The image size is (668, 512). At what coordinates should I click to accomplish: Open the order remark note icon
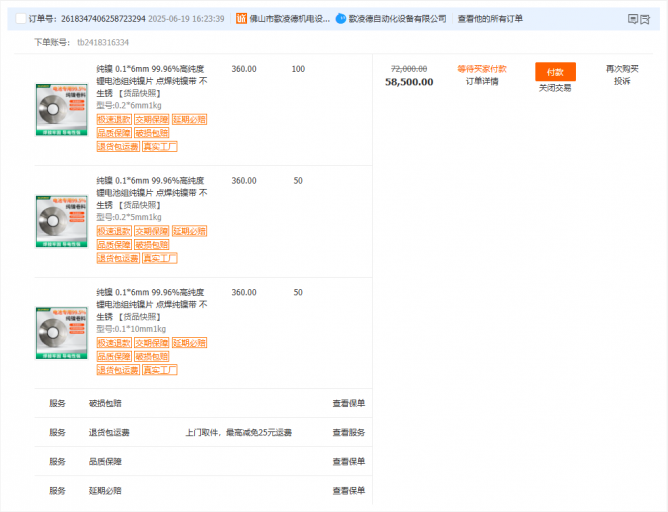[633, 19]
